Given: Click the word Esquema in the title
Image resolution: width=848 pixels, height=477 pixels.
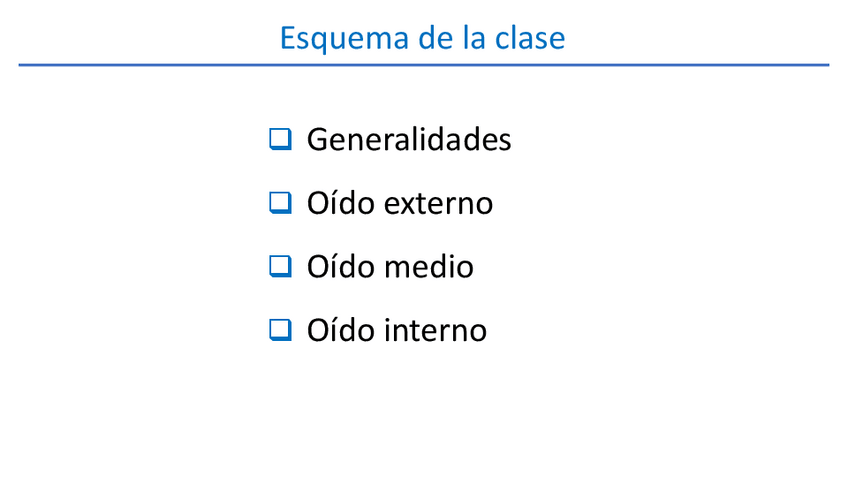Looking at the screenshot, I should tap(332, 38).
